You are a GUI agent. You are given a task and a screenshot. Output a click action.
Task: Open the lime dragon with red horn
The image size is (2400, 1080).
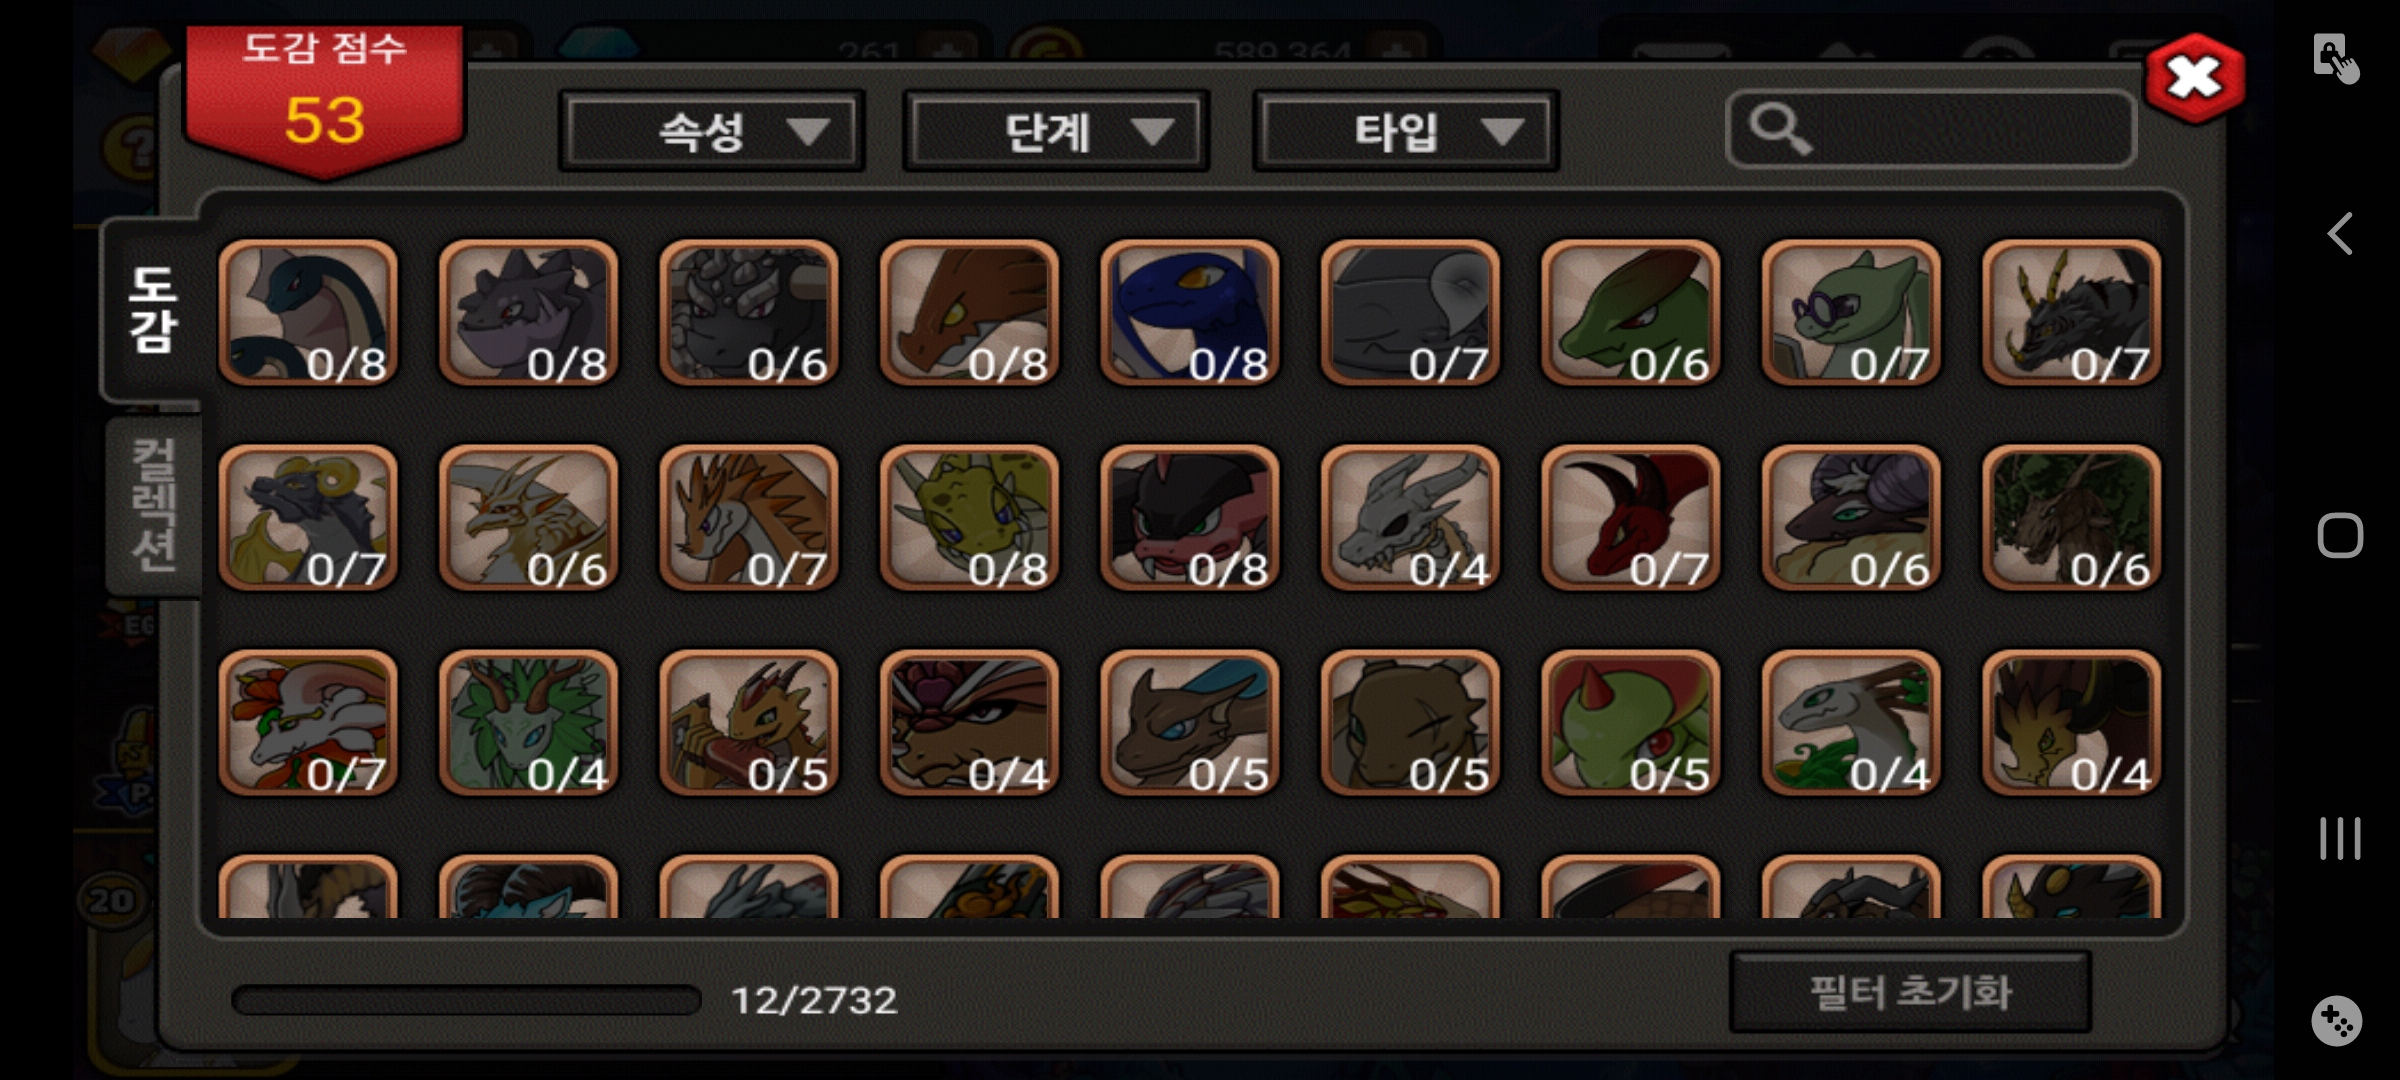[1630, 723]
